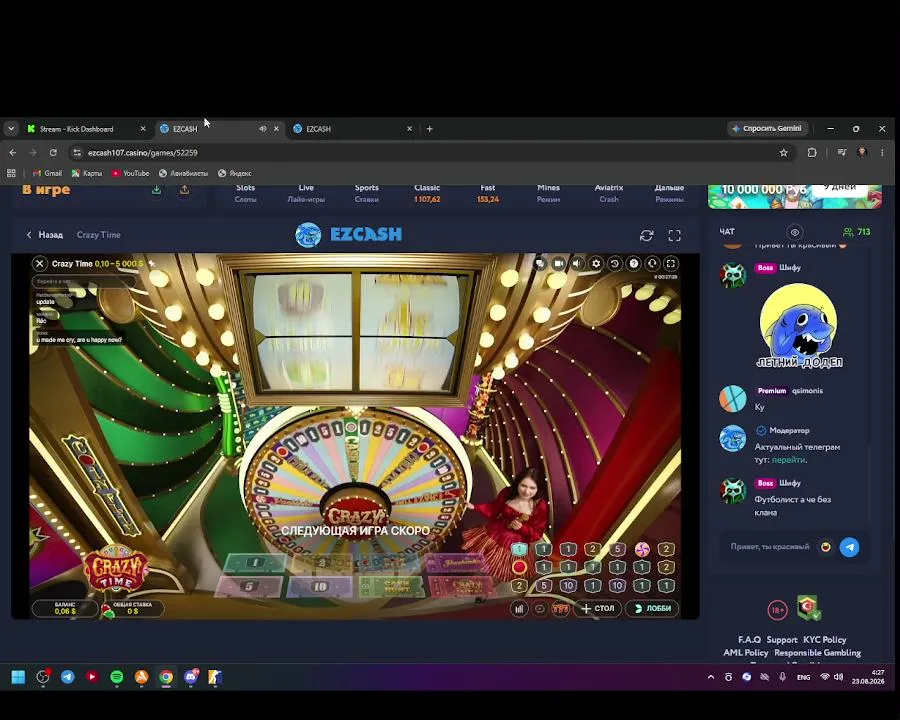Open the game history clock icon
The width and height of the screenshot is (900, 720).
pos(615,264)
